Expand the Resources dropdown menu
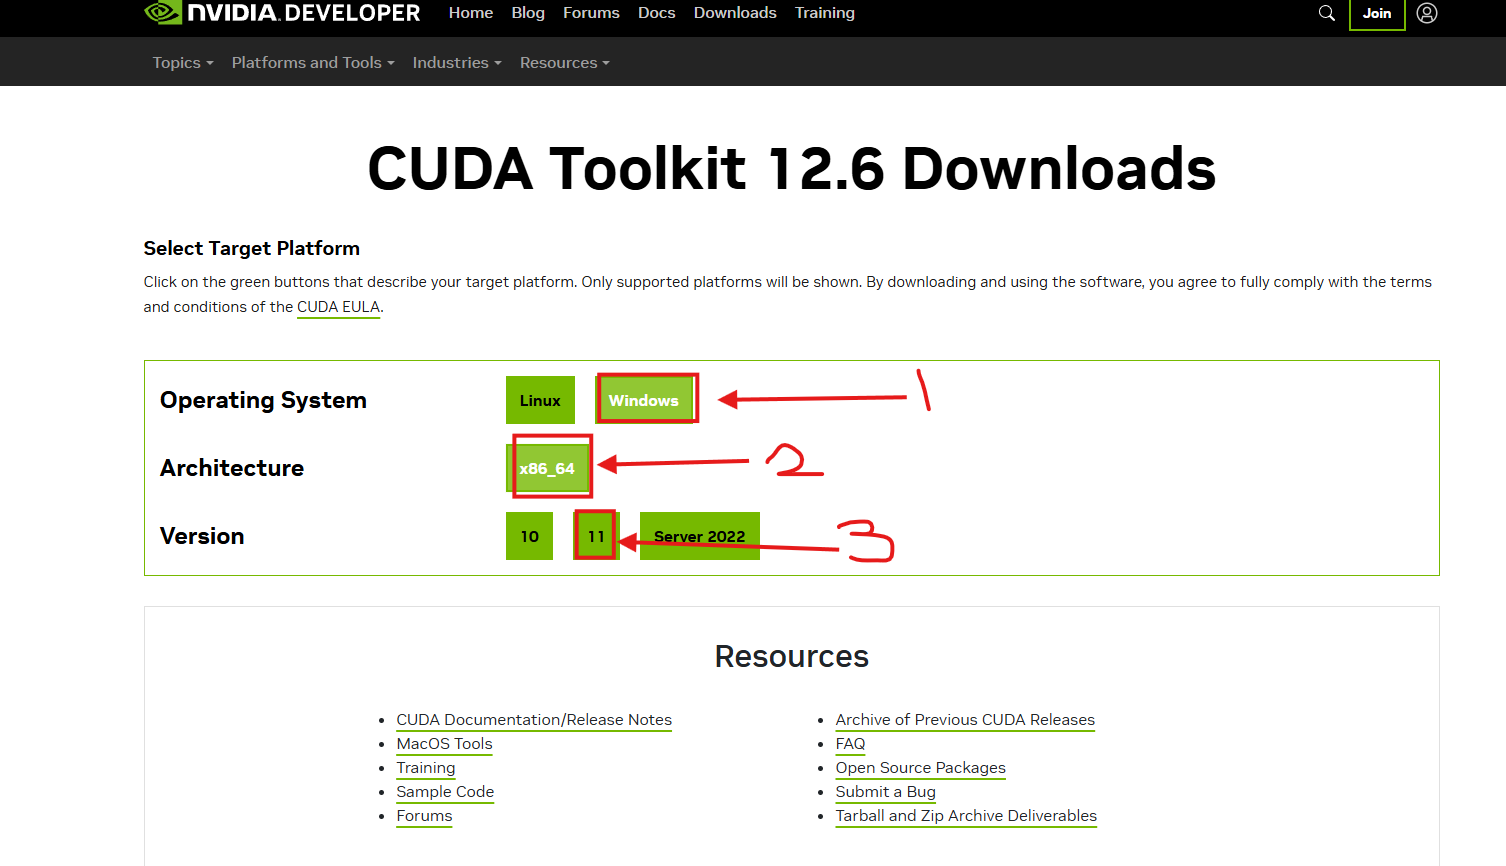The height and width of the screenshot is (866, 1506). coord(565,62)
